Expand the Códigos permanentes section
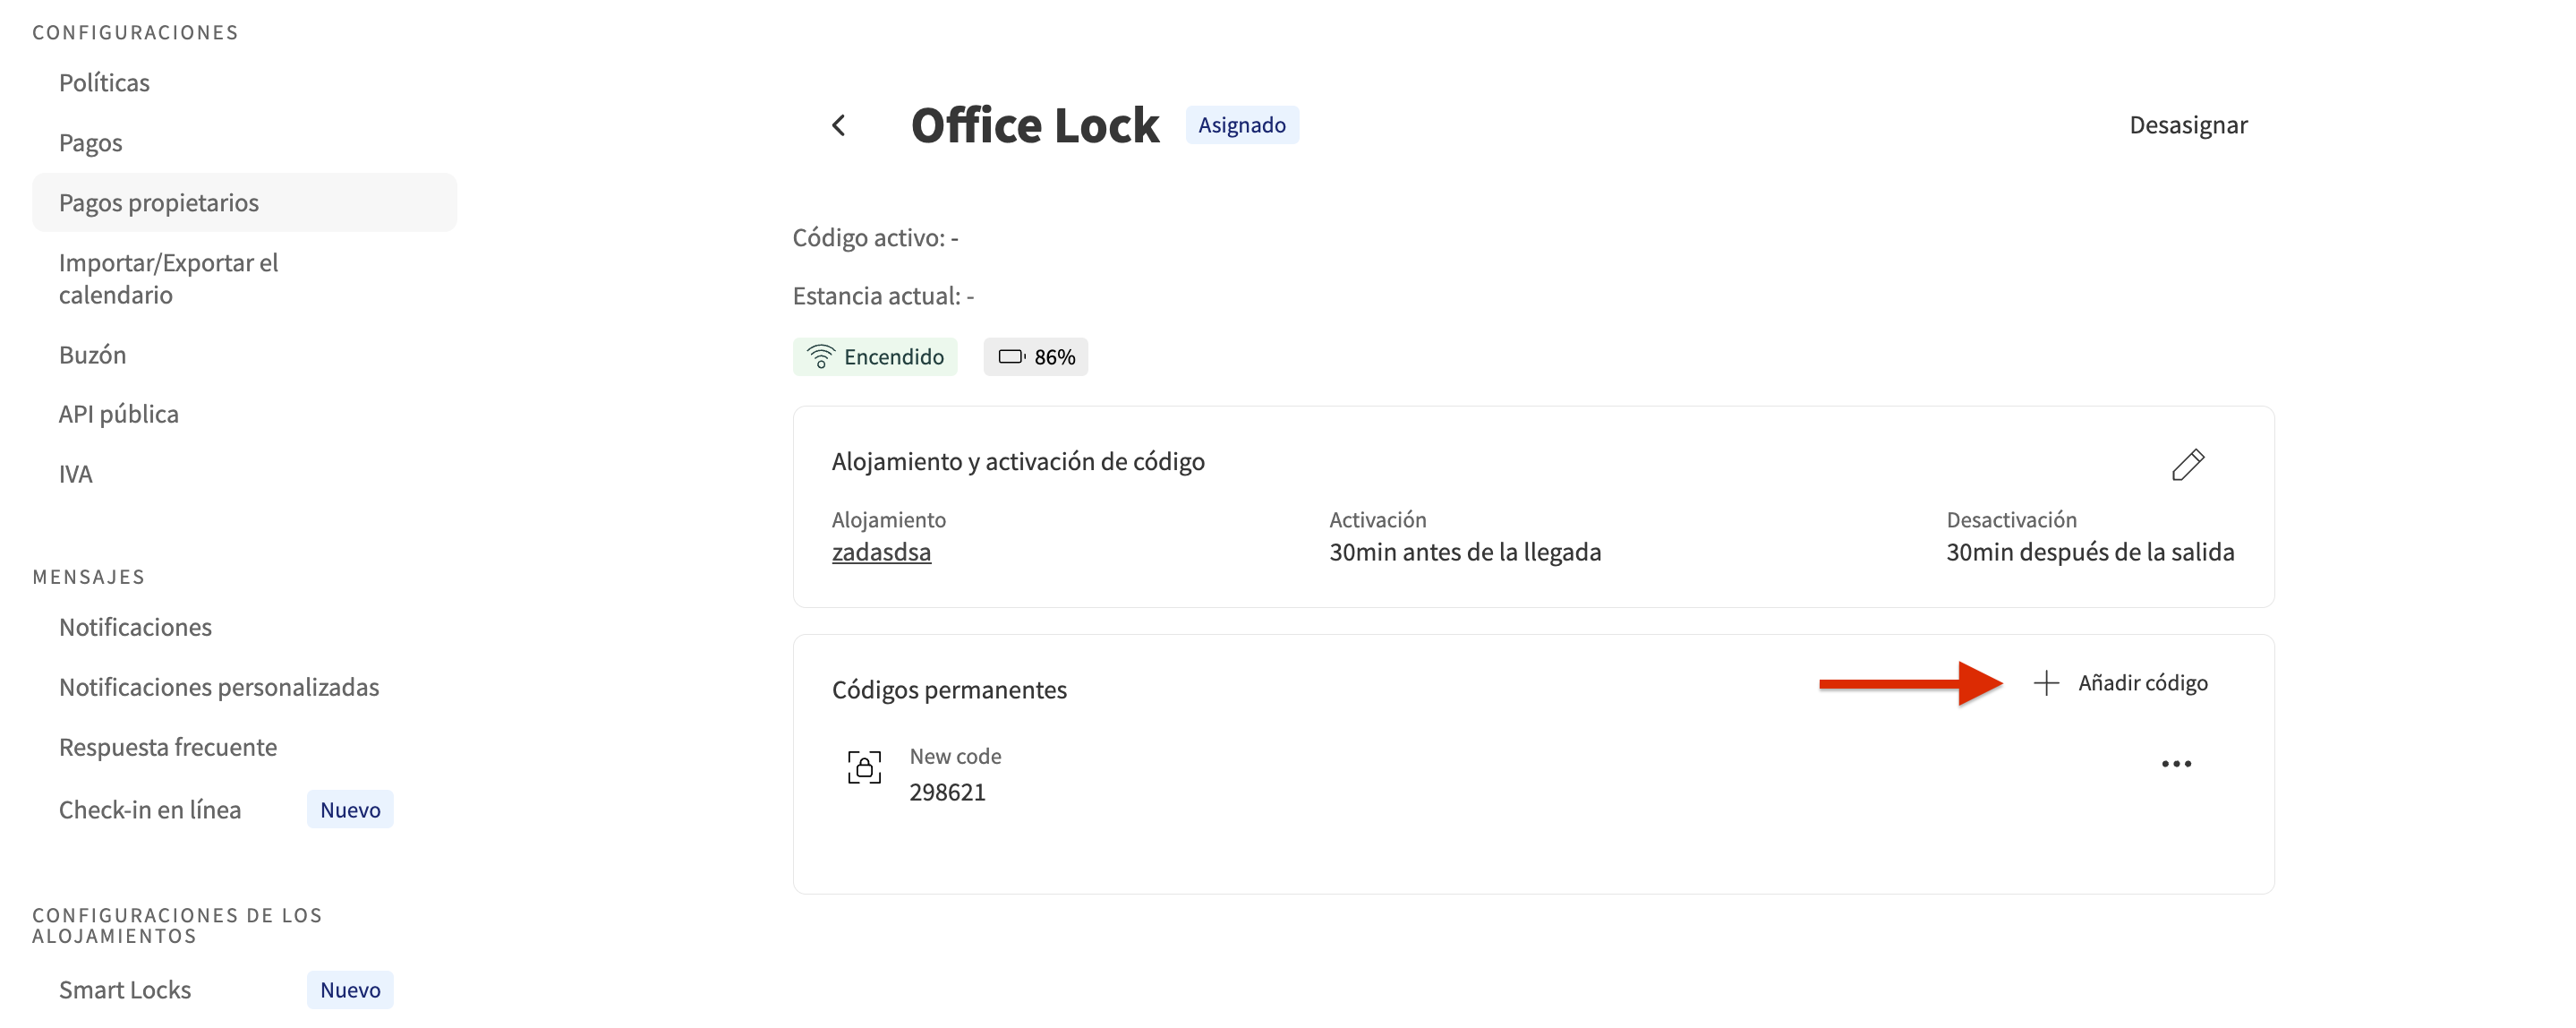Screen dimensions: 2576x1028 (x=949, y=689)
